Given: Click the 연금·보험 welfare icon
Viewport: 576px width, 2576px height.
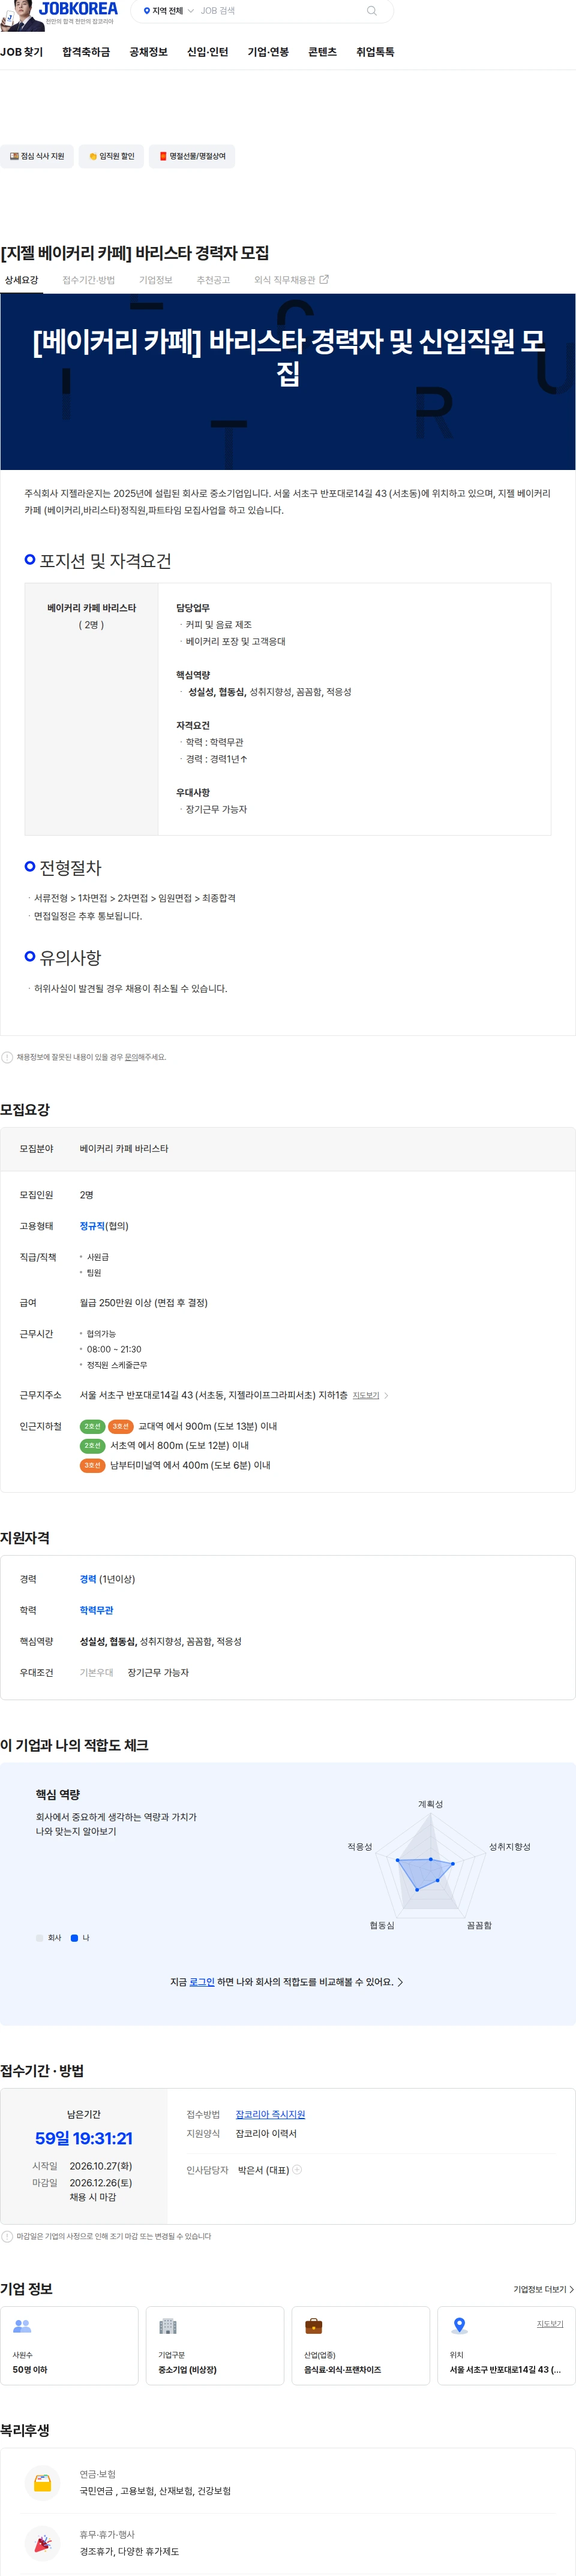Looking at the screenshot, I should tap(43, 2482).
